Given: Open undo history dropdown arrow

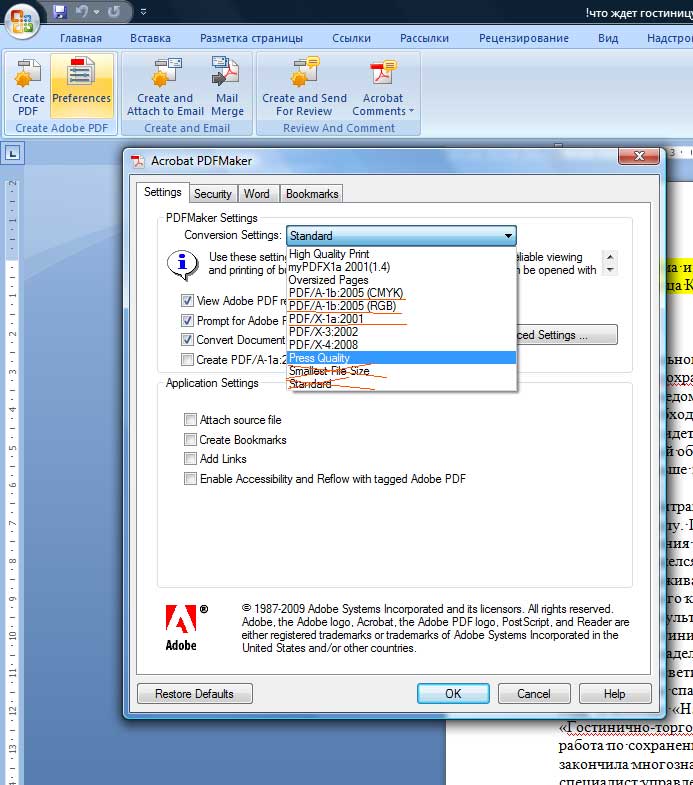Looking at the screenshot, I should click(x=97, y=11).
